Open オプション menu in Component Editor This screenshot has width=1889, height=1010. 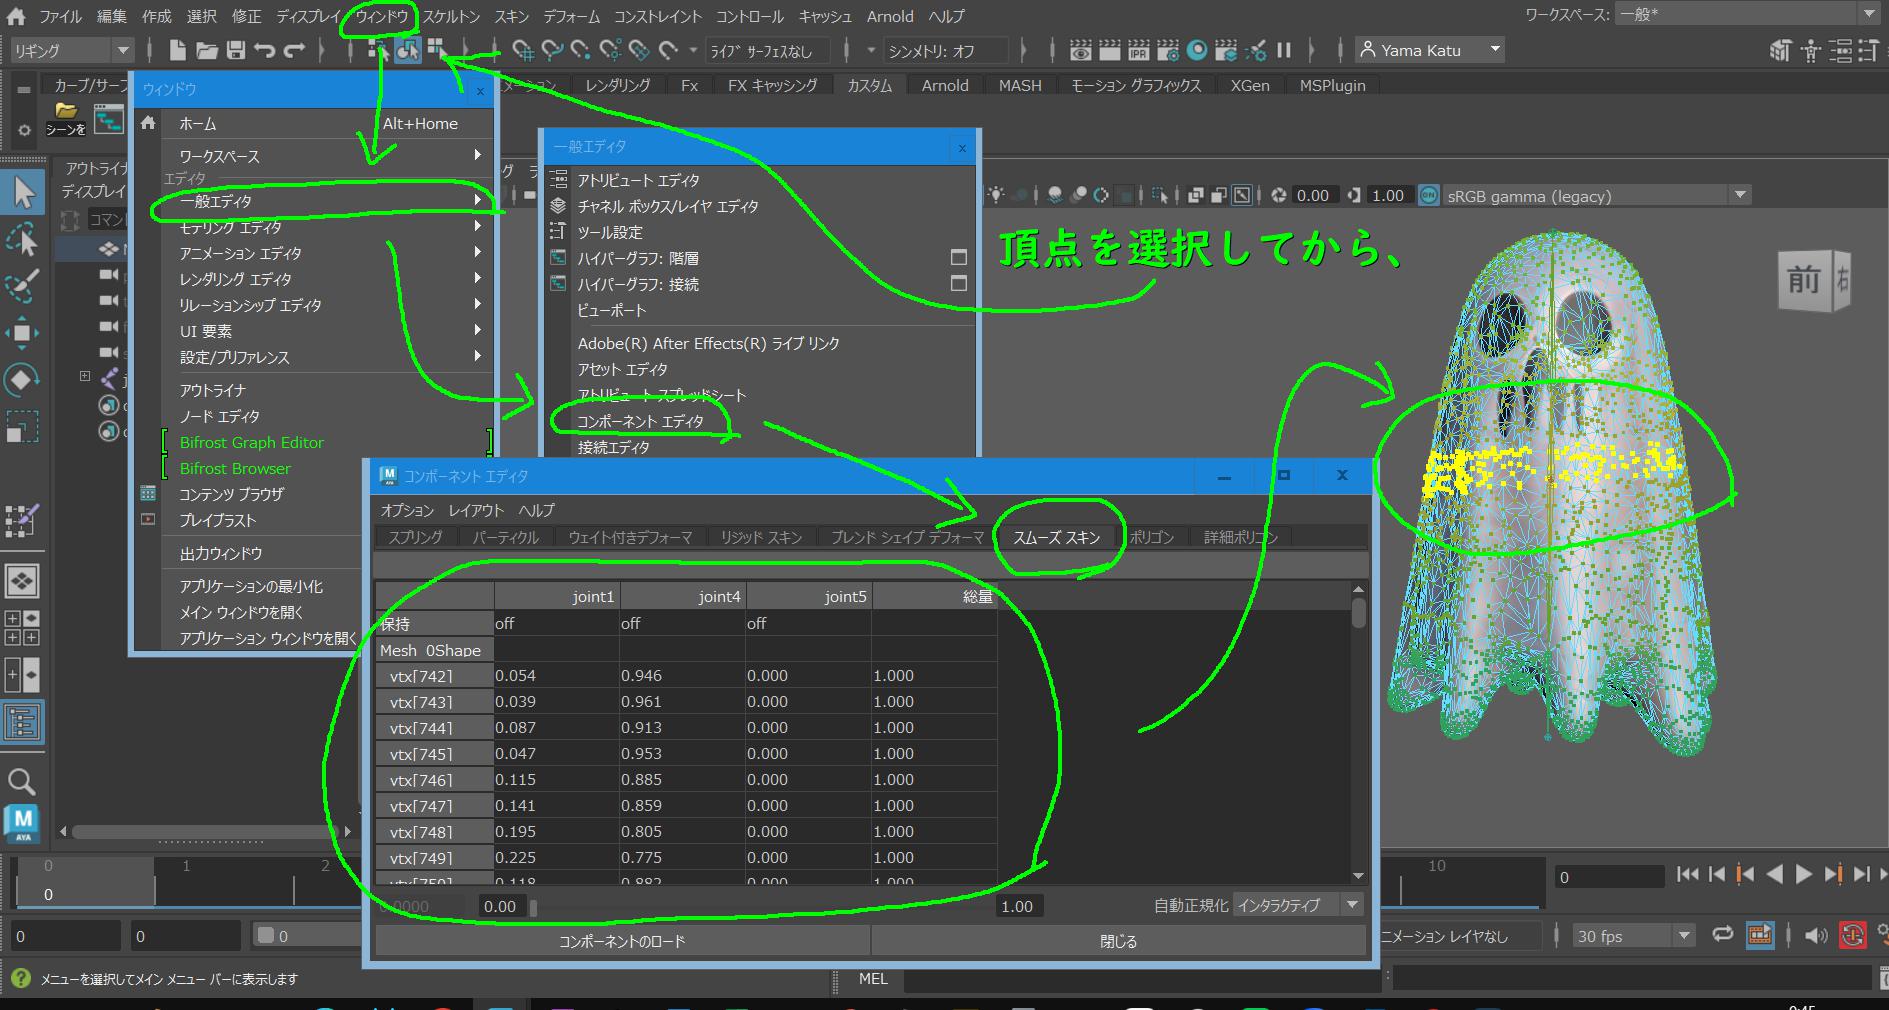(407, 510)
